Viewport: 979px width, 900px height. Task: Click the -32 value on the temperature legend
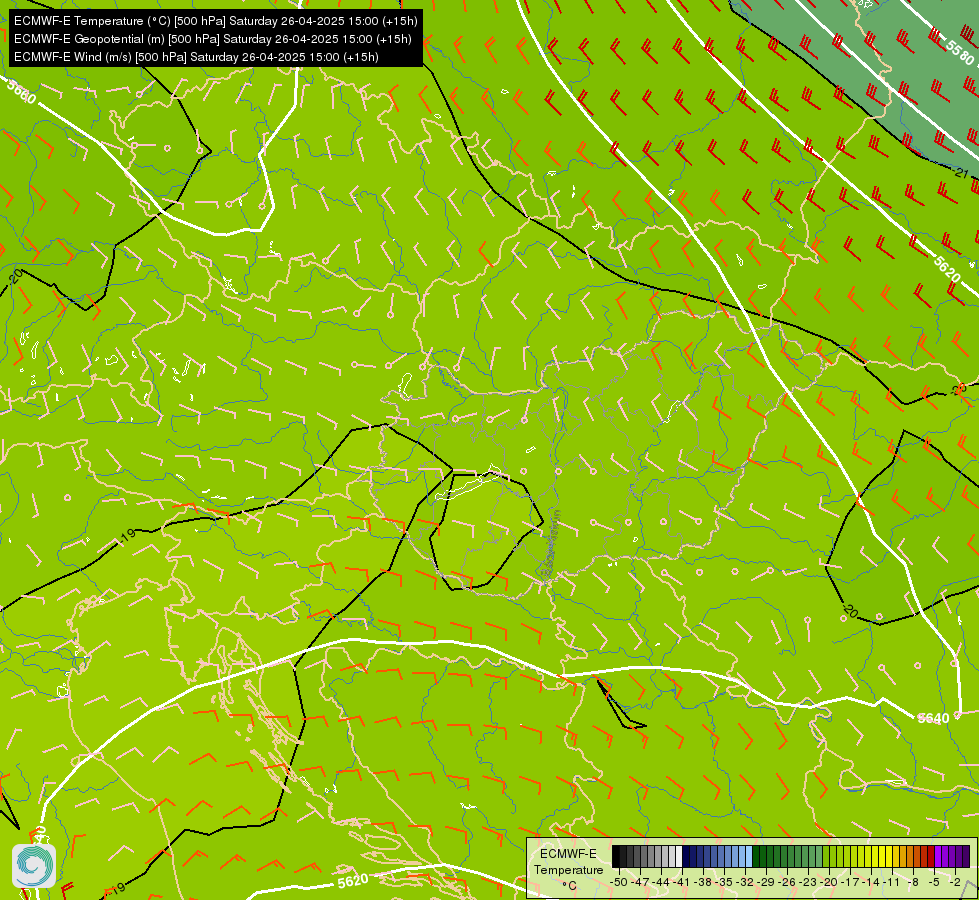745,883
